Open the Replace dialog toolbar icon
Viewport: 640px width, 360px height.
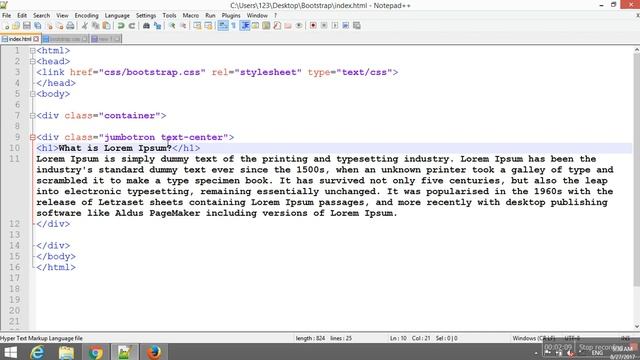(157, 26)
